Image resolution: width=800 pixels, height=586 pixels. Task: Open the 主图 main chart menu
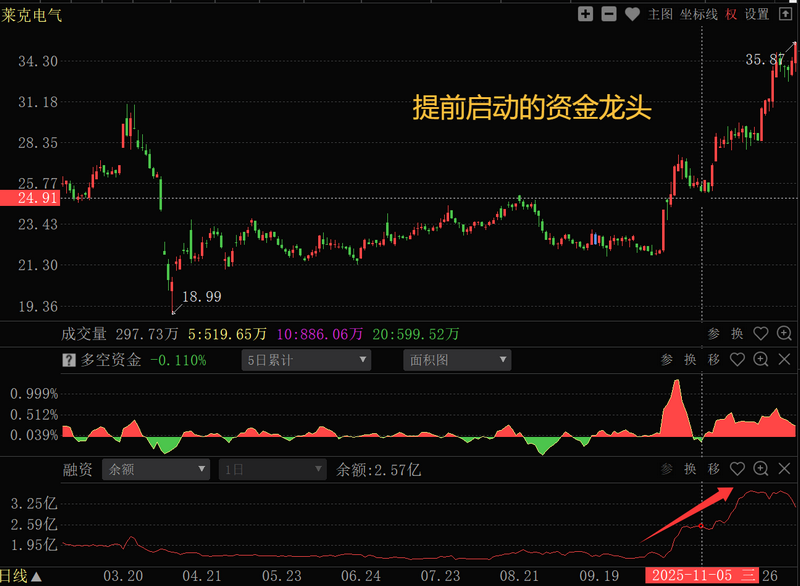pos(660,15)
